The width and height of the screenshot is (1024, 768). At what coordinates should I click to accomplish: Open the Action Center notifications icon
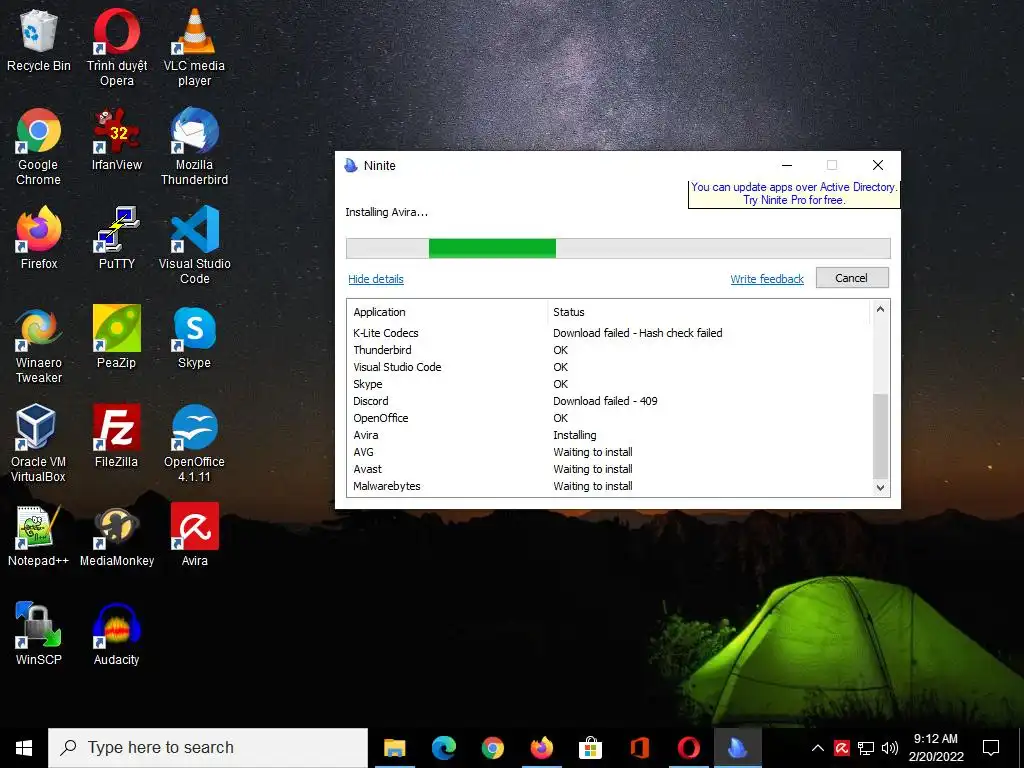click(x=991, y=748)
